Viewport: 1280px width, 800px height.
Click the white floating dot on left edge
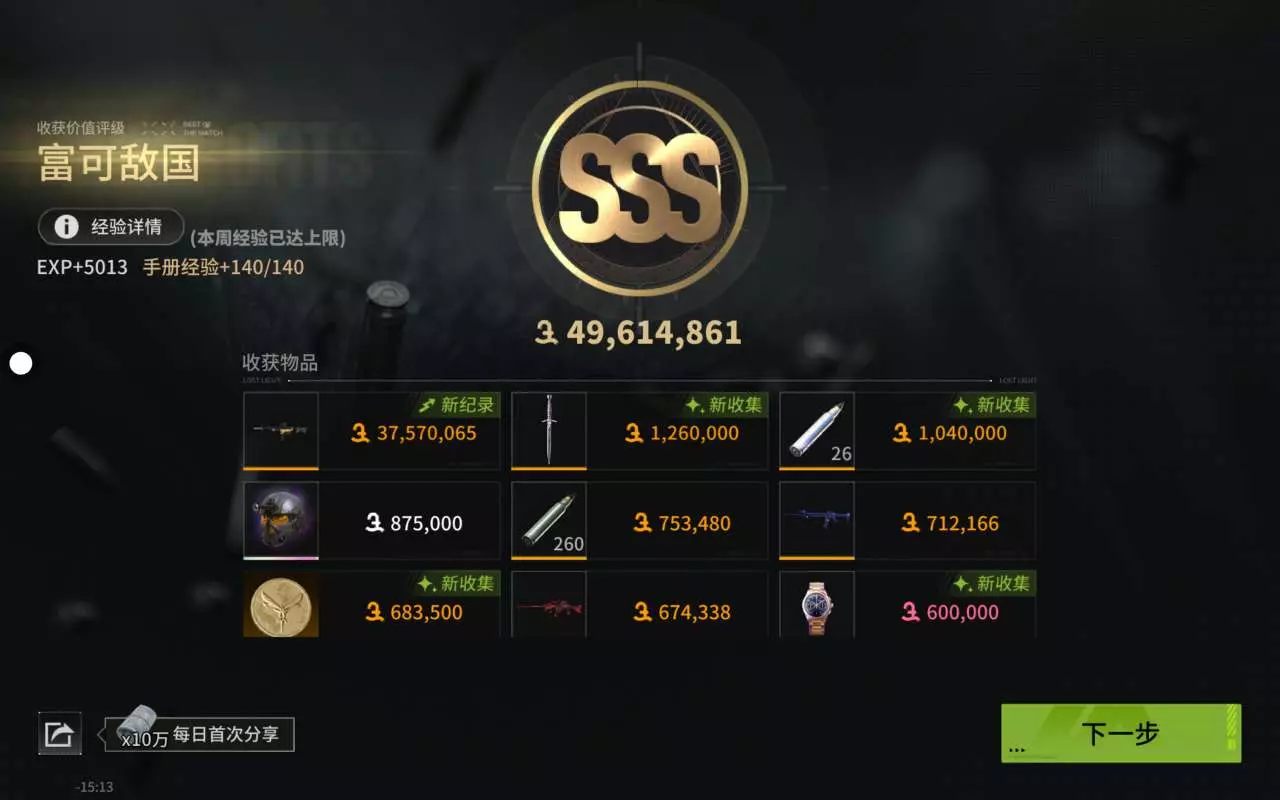point(21,363)
